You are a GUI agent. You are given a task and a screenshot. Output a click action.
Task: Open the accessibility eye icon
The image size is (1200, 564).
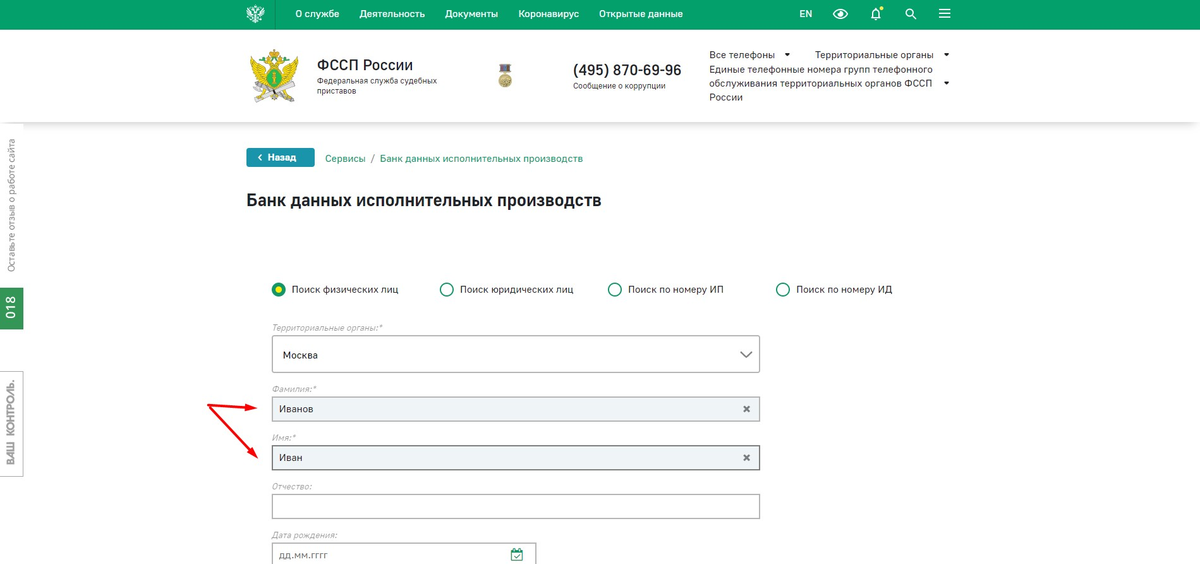(x=840, y=14)
